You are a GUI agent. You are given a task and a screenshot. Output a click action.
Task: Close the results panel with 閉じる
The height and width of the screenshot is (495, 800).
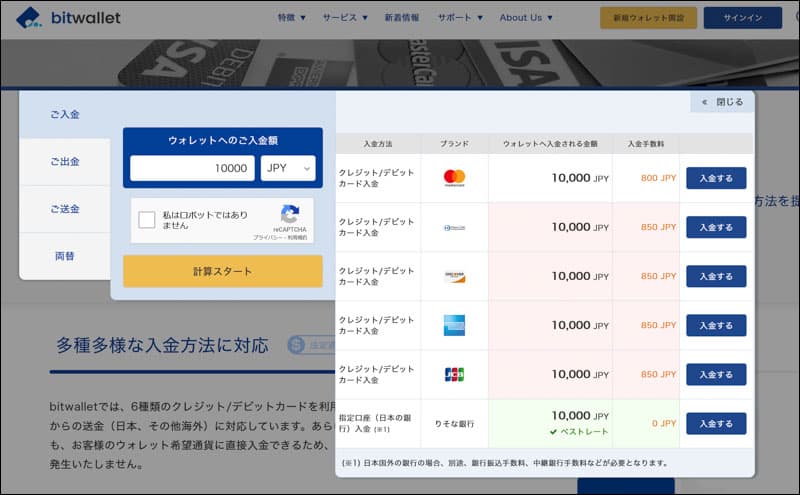click(722, 102)
